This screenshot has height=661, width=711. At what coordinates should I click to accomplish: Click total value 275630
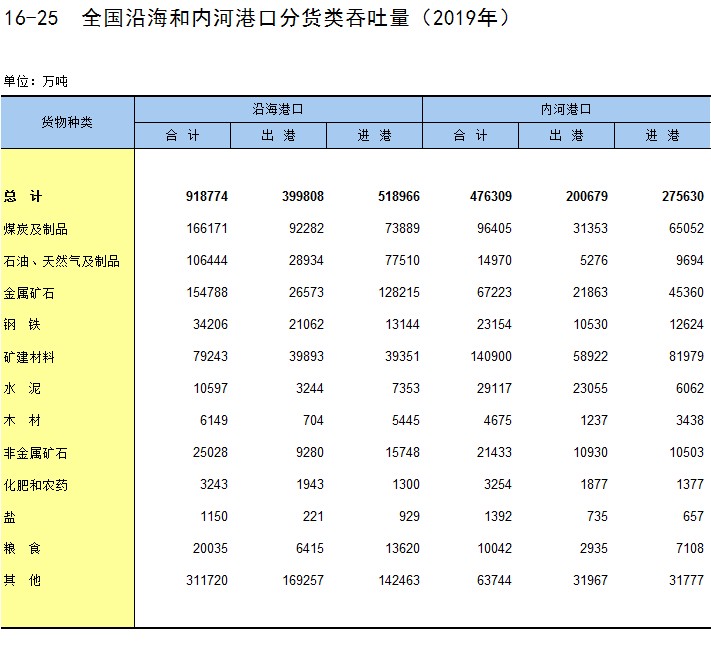pos(683,196)
